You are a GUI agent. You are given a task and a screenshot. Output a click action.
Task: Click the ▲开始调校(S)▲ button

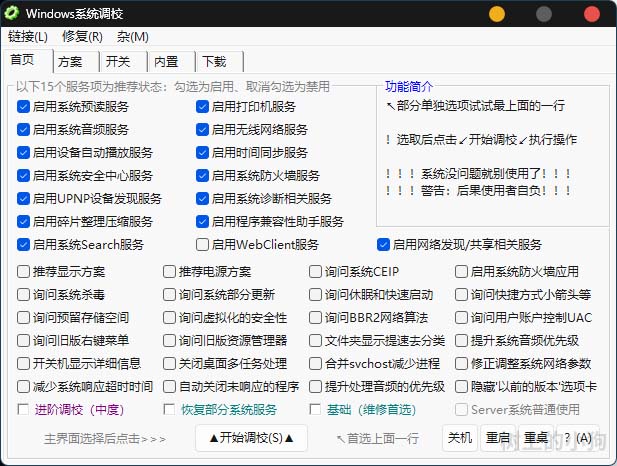tap(251, 438)
